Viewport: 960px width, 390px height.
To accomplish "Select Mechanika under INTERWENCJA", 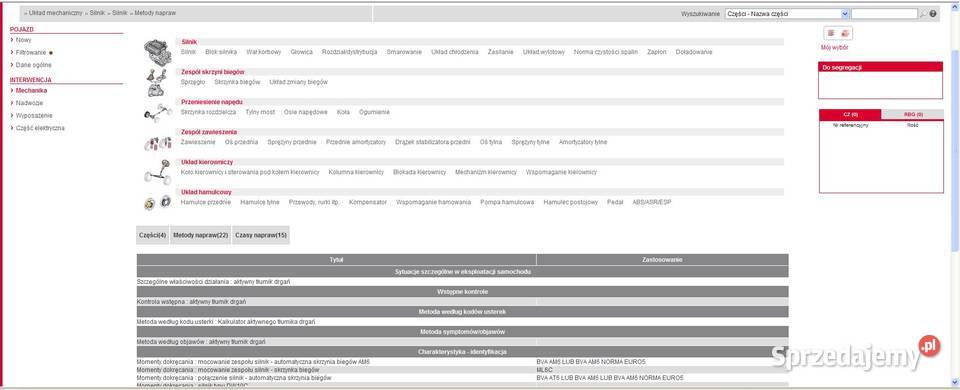I will click(x=31, y=91).
